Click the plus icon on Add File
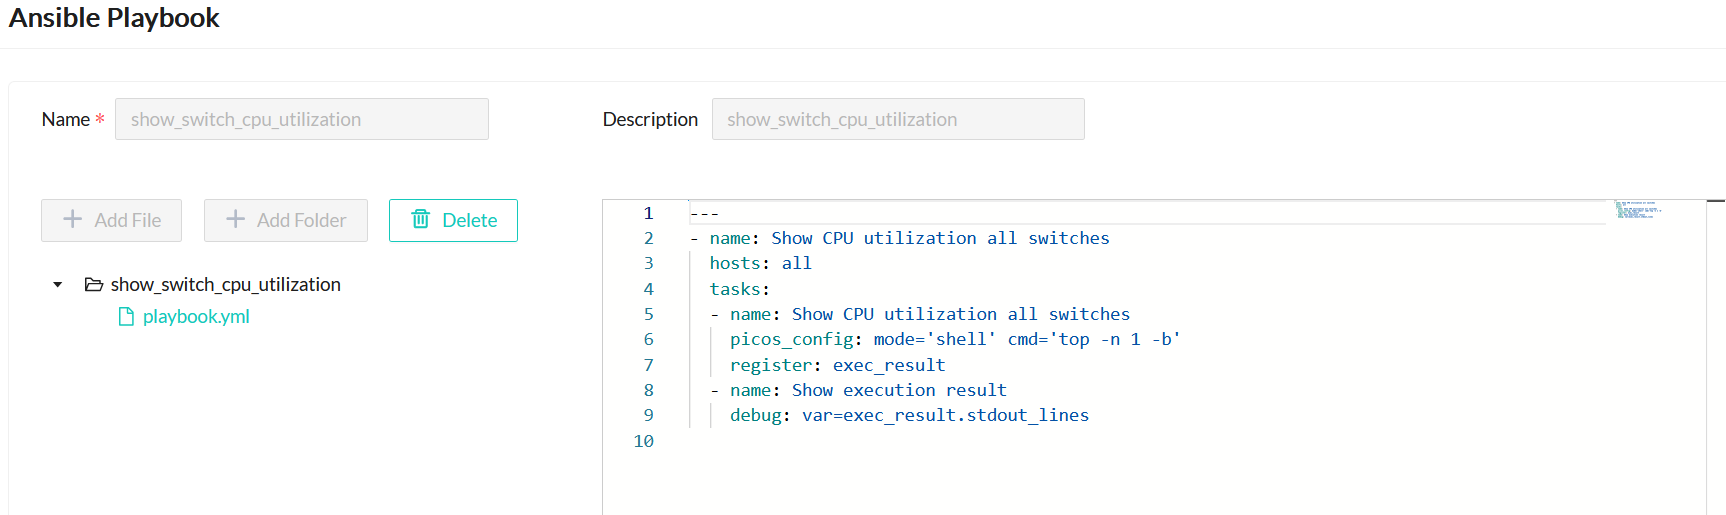Screen dimensions: 1726x515 click(x=73, y=220)
